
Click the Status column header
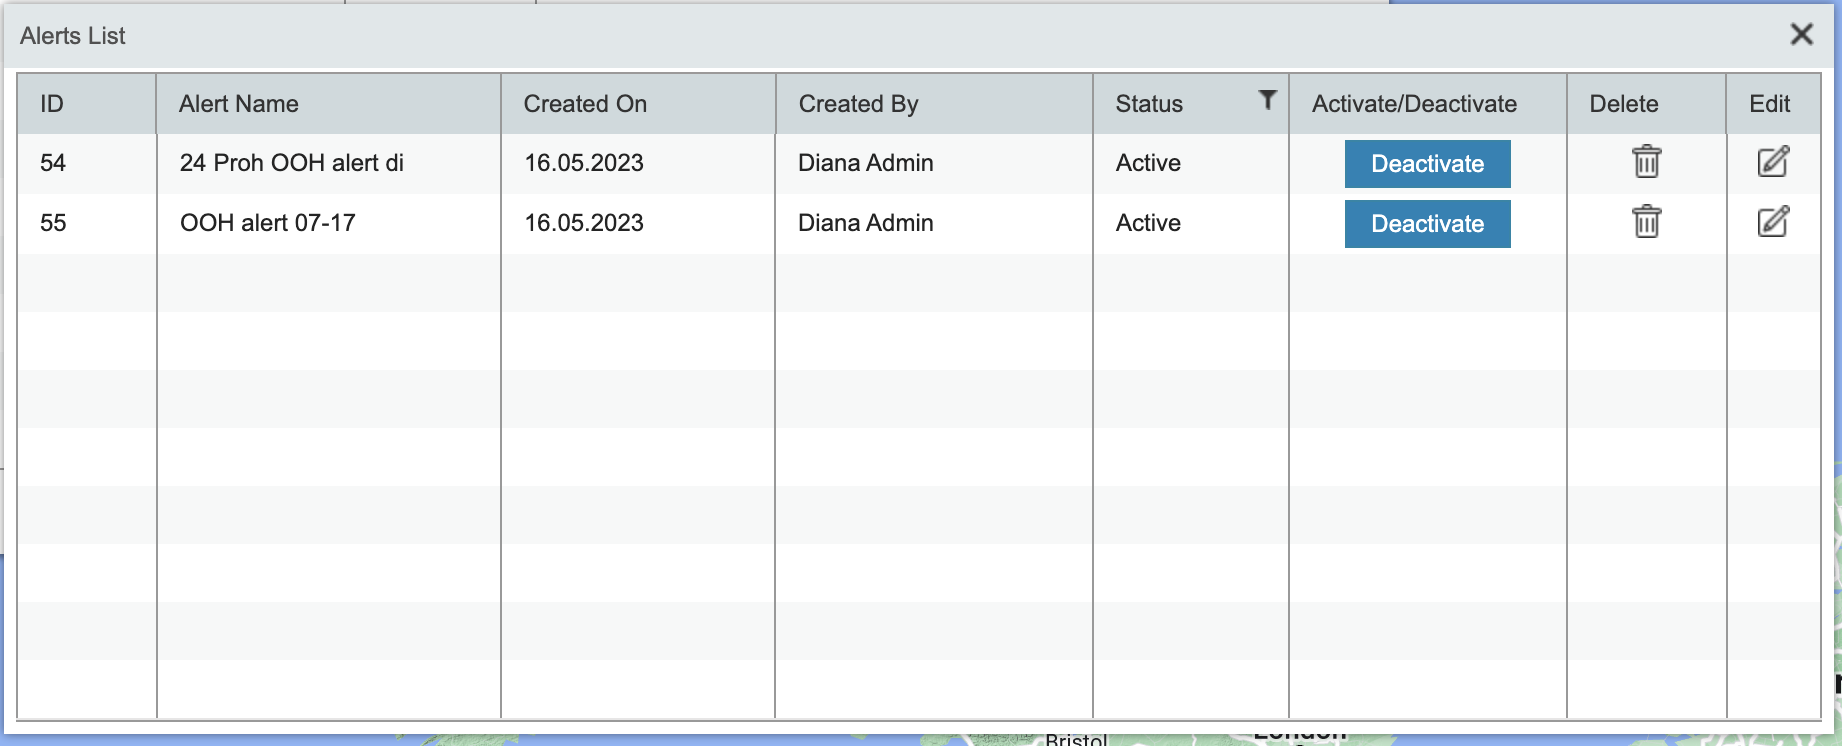pyautogui.click(x=1149, y=104)
